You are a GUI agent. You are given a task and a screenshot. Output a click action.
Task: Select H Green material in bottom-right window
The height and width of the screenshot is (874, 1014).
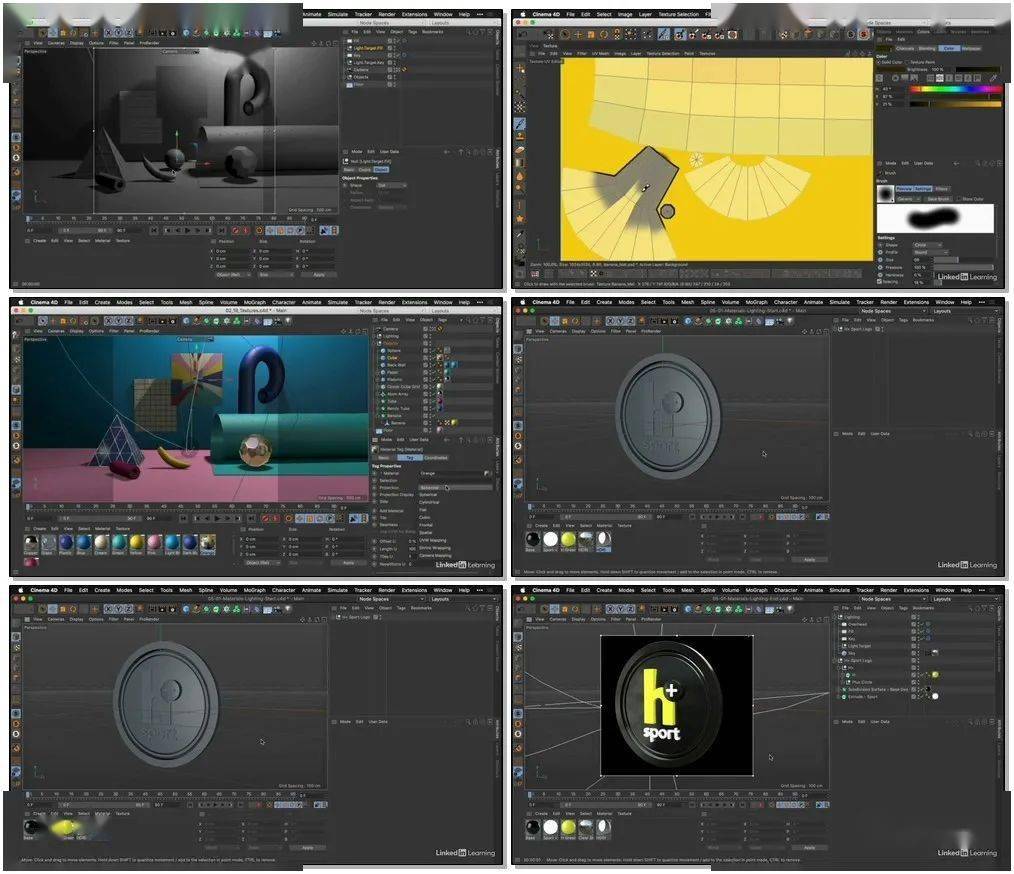568,827
